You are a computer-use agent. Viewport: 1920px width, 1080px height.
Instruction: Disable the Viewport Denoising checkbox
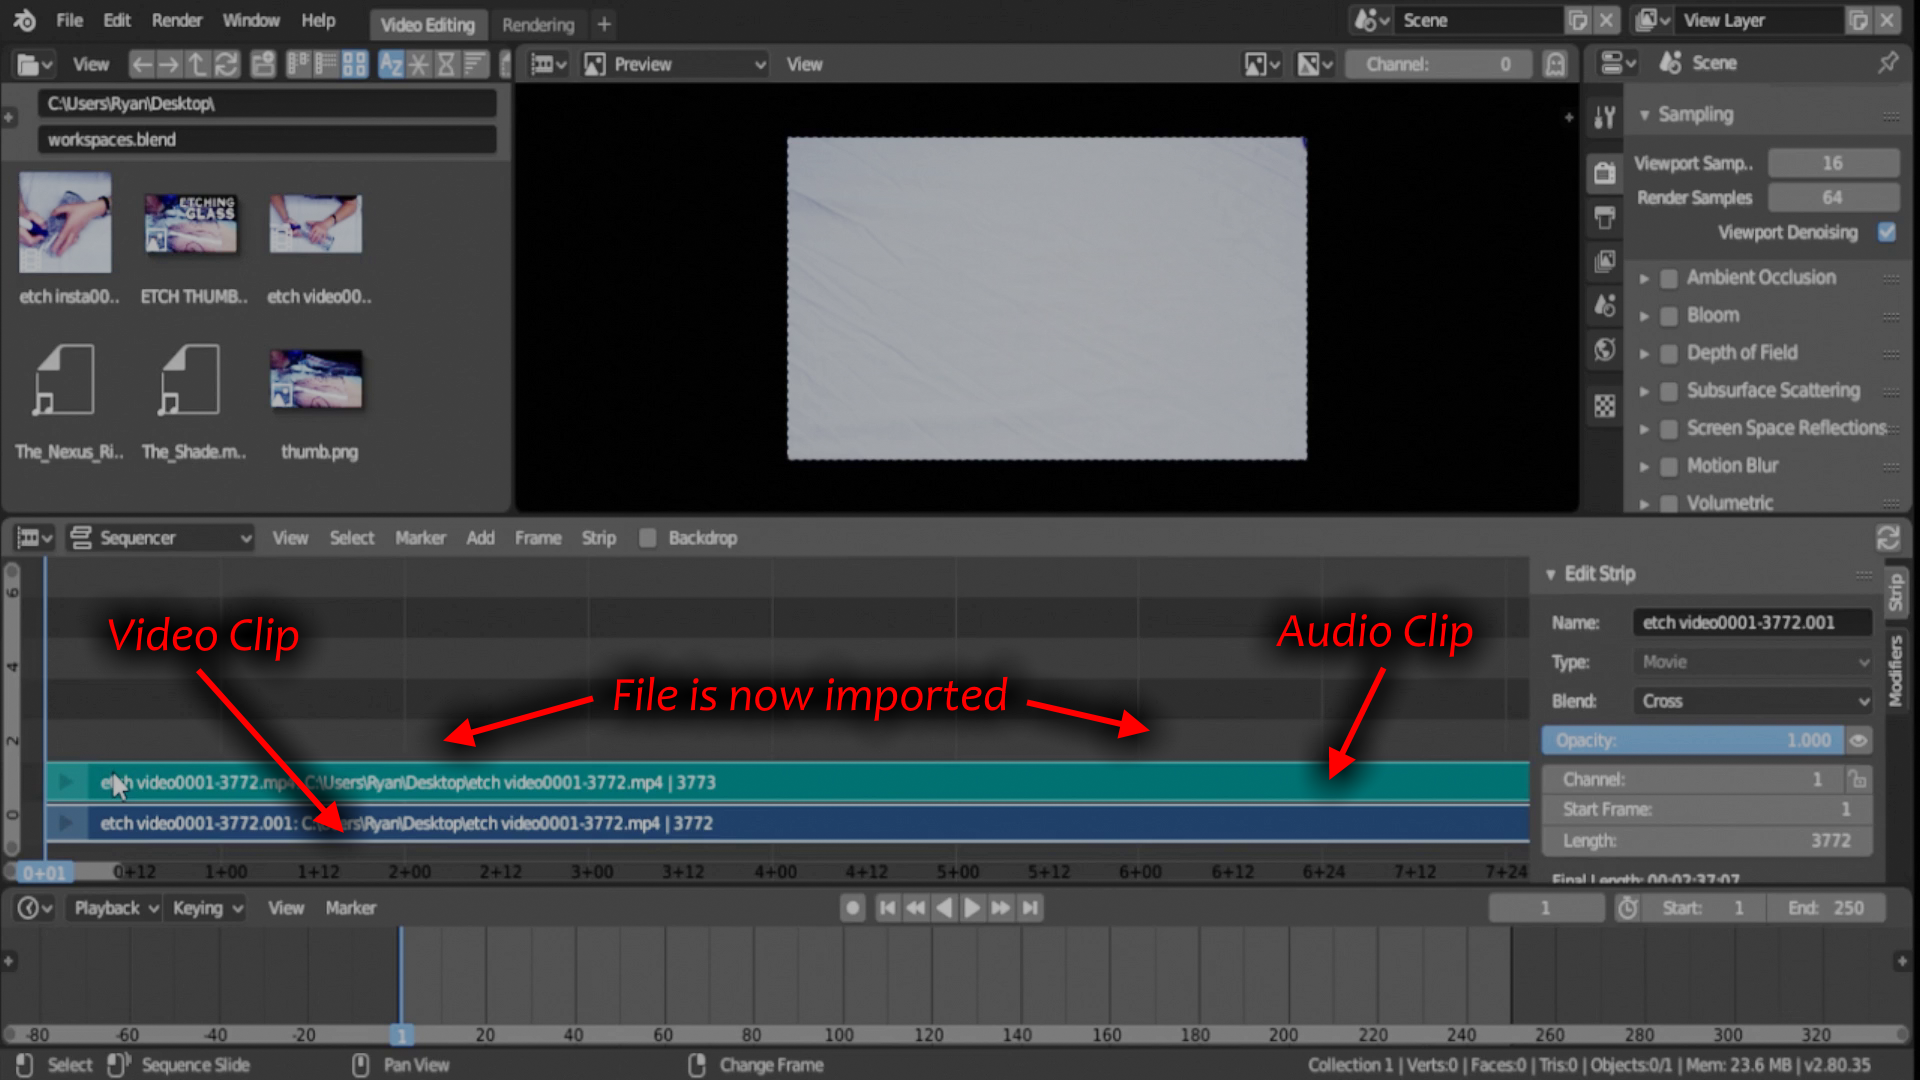tap(1886, 232)
